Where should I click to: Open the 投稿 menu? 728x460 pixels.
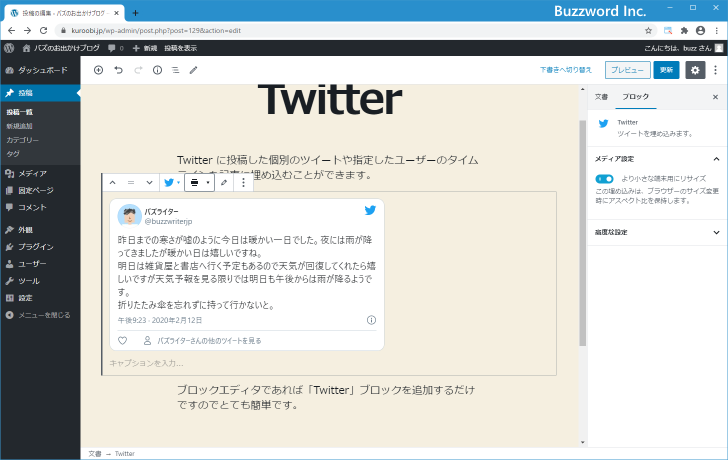[x=40, y=93]
